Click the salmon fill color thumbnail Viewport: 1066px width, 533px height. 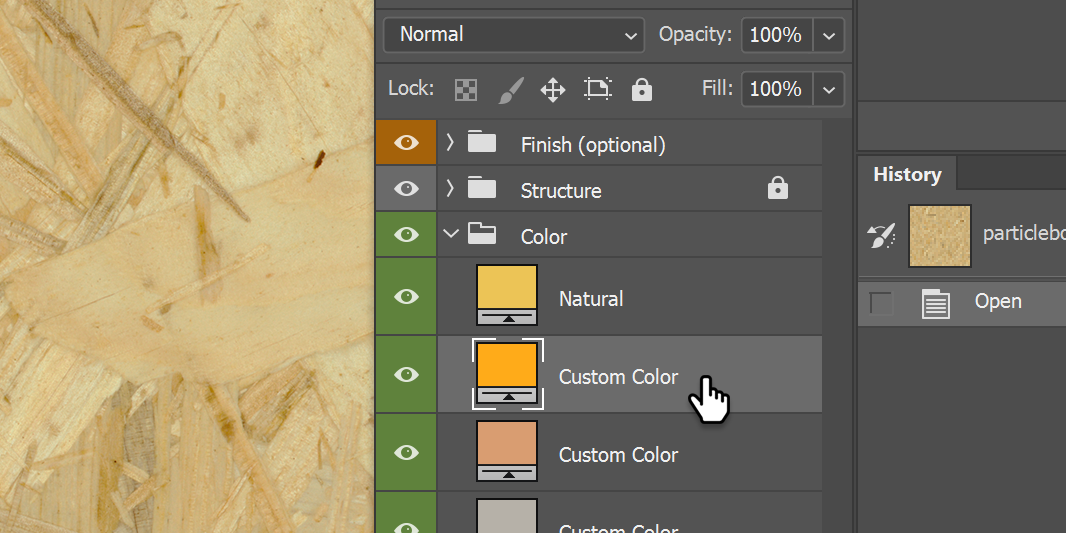507,451
